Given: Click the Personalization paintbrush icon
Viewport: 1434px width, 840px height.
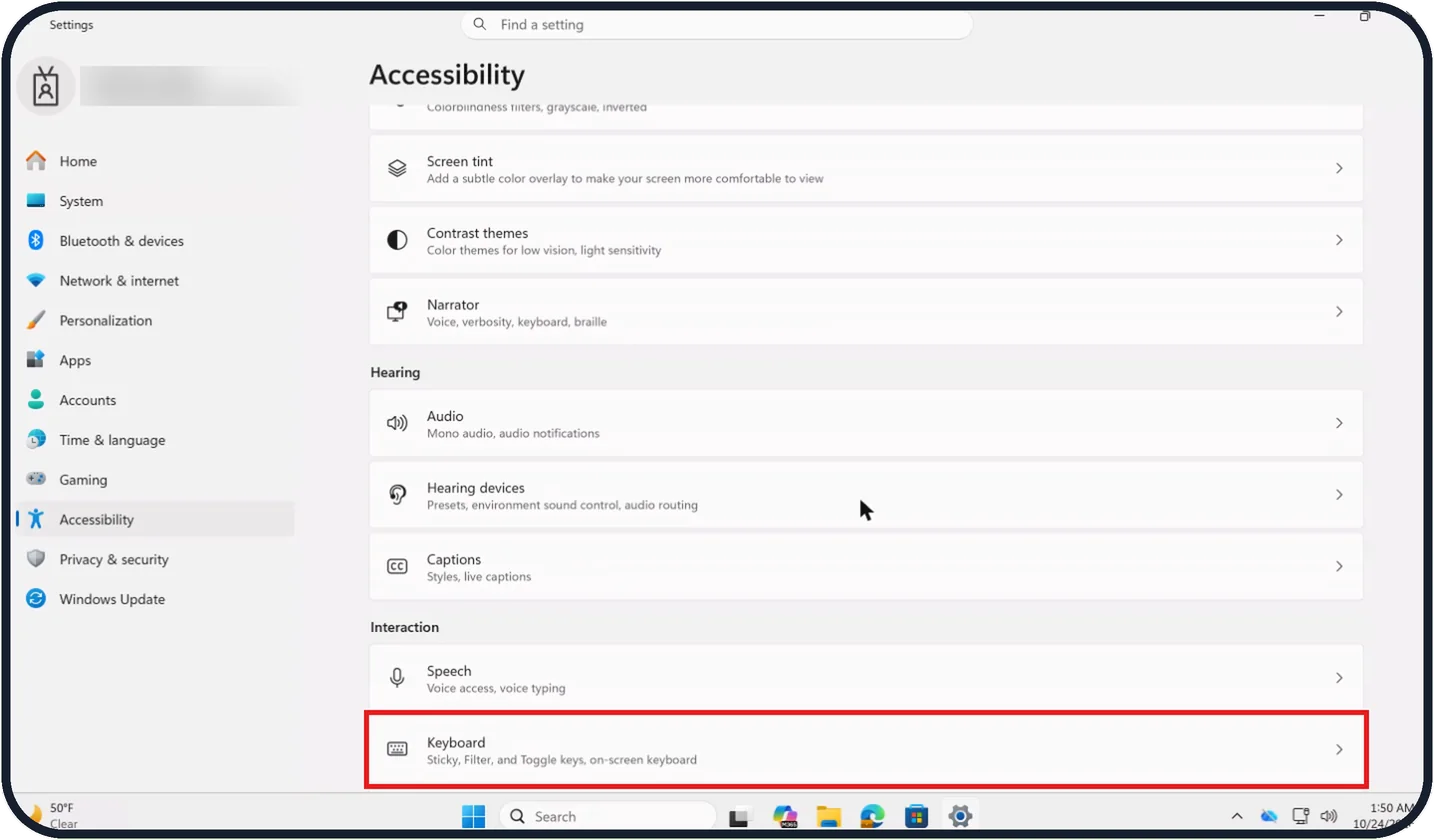Looking at the screenshot, I should pos(36,320).
